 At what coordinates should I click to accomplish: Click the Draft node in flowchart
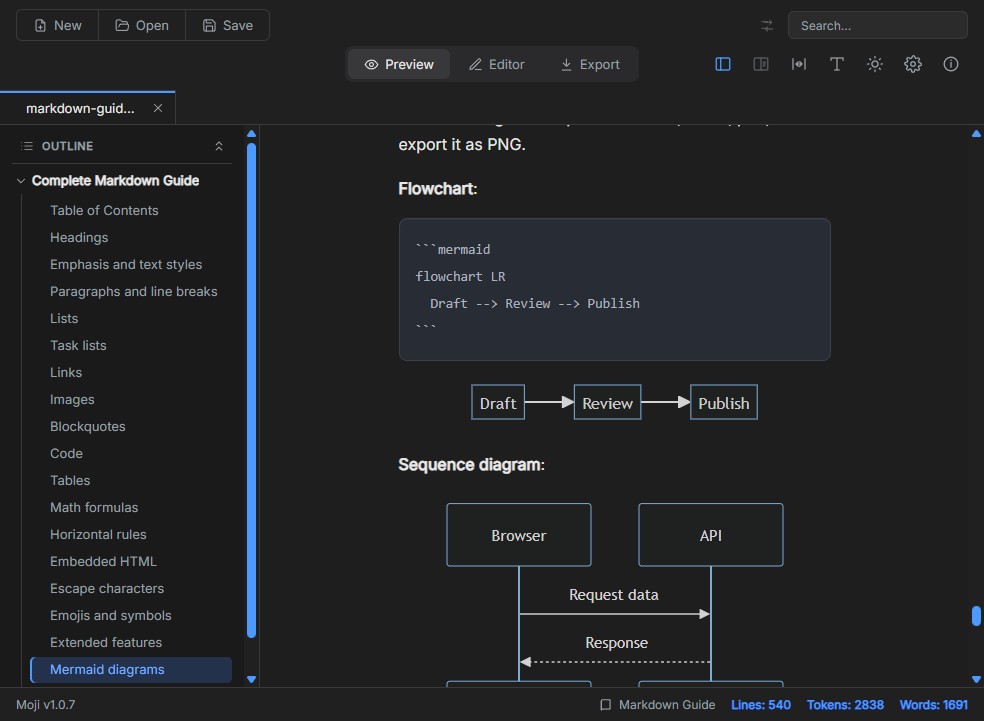(x=498, y=402)
